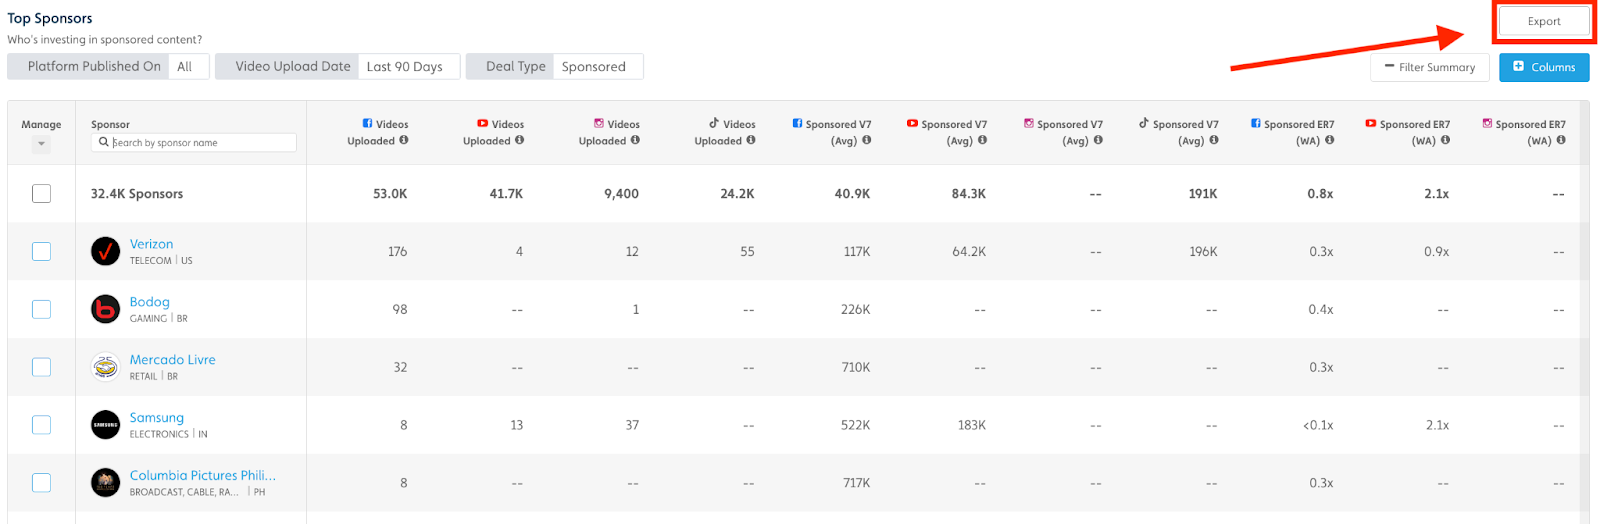Viewport: 1600px width, 524px height.
Task: Tick the checkbox for Samsung row
Action: pyautogui.click(x=41, y=425)
